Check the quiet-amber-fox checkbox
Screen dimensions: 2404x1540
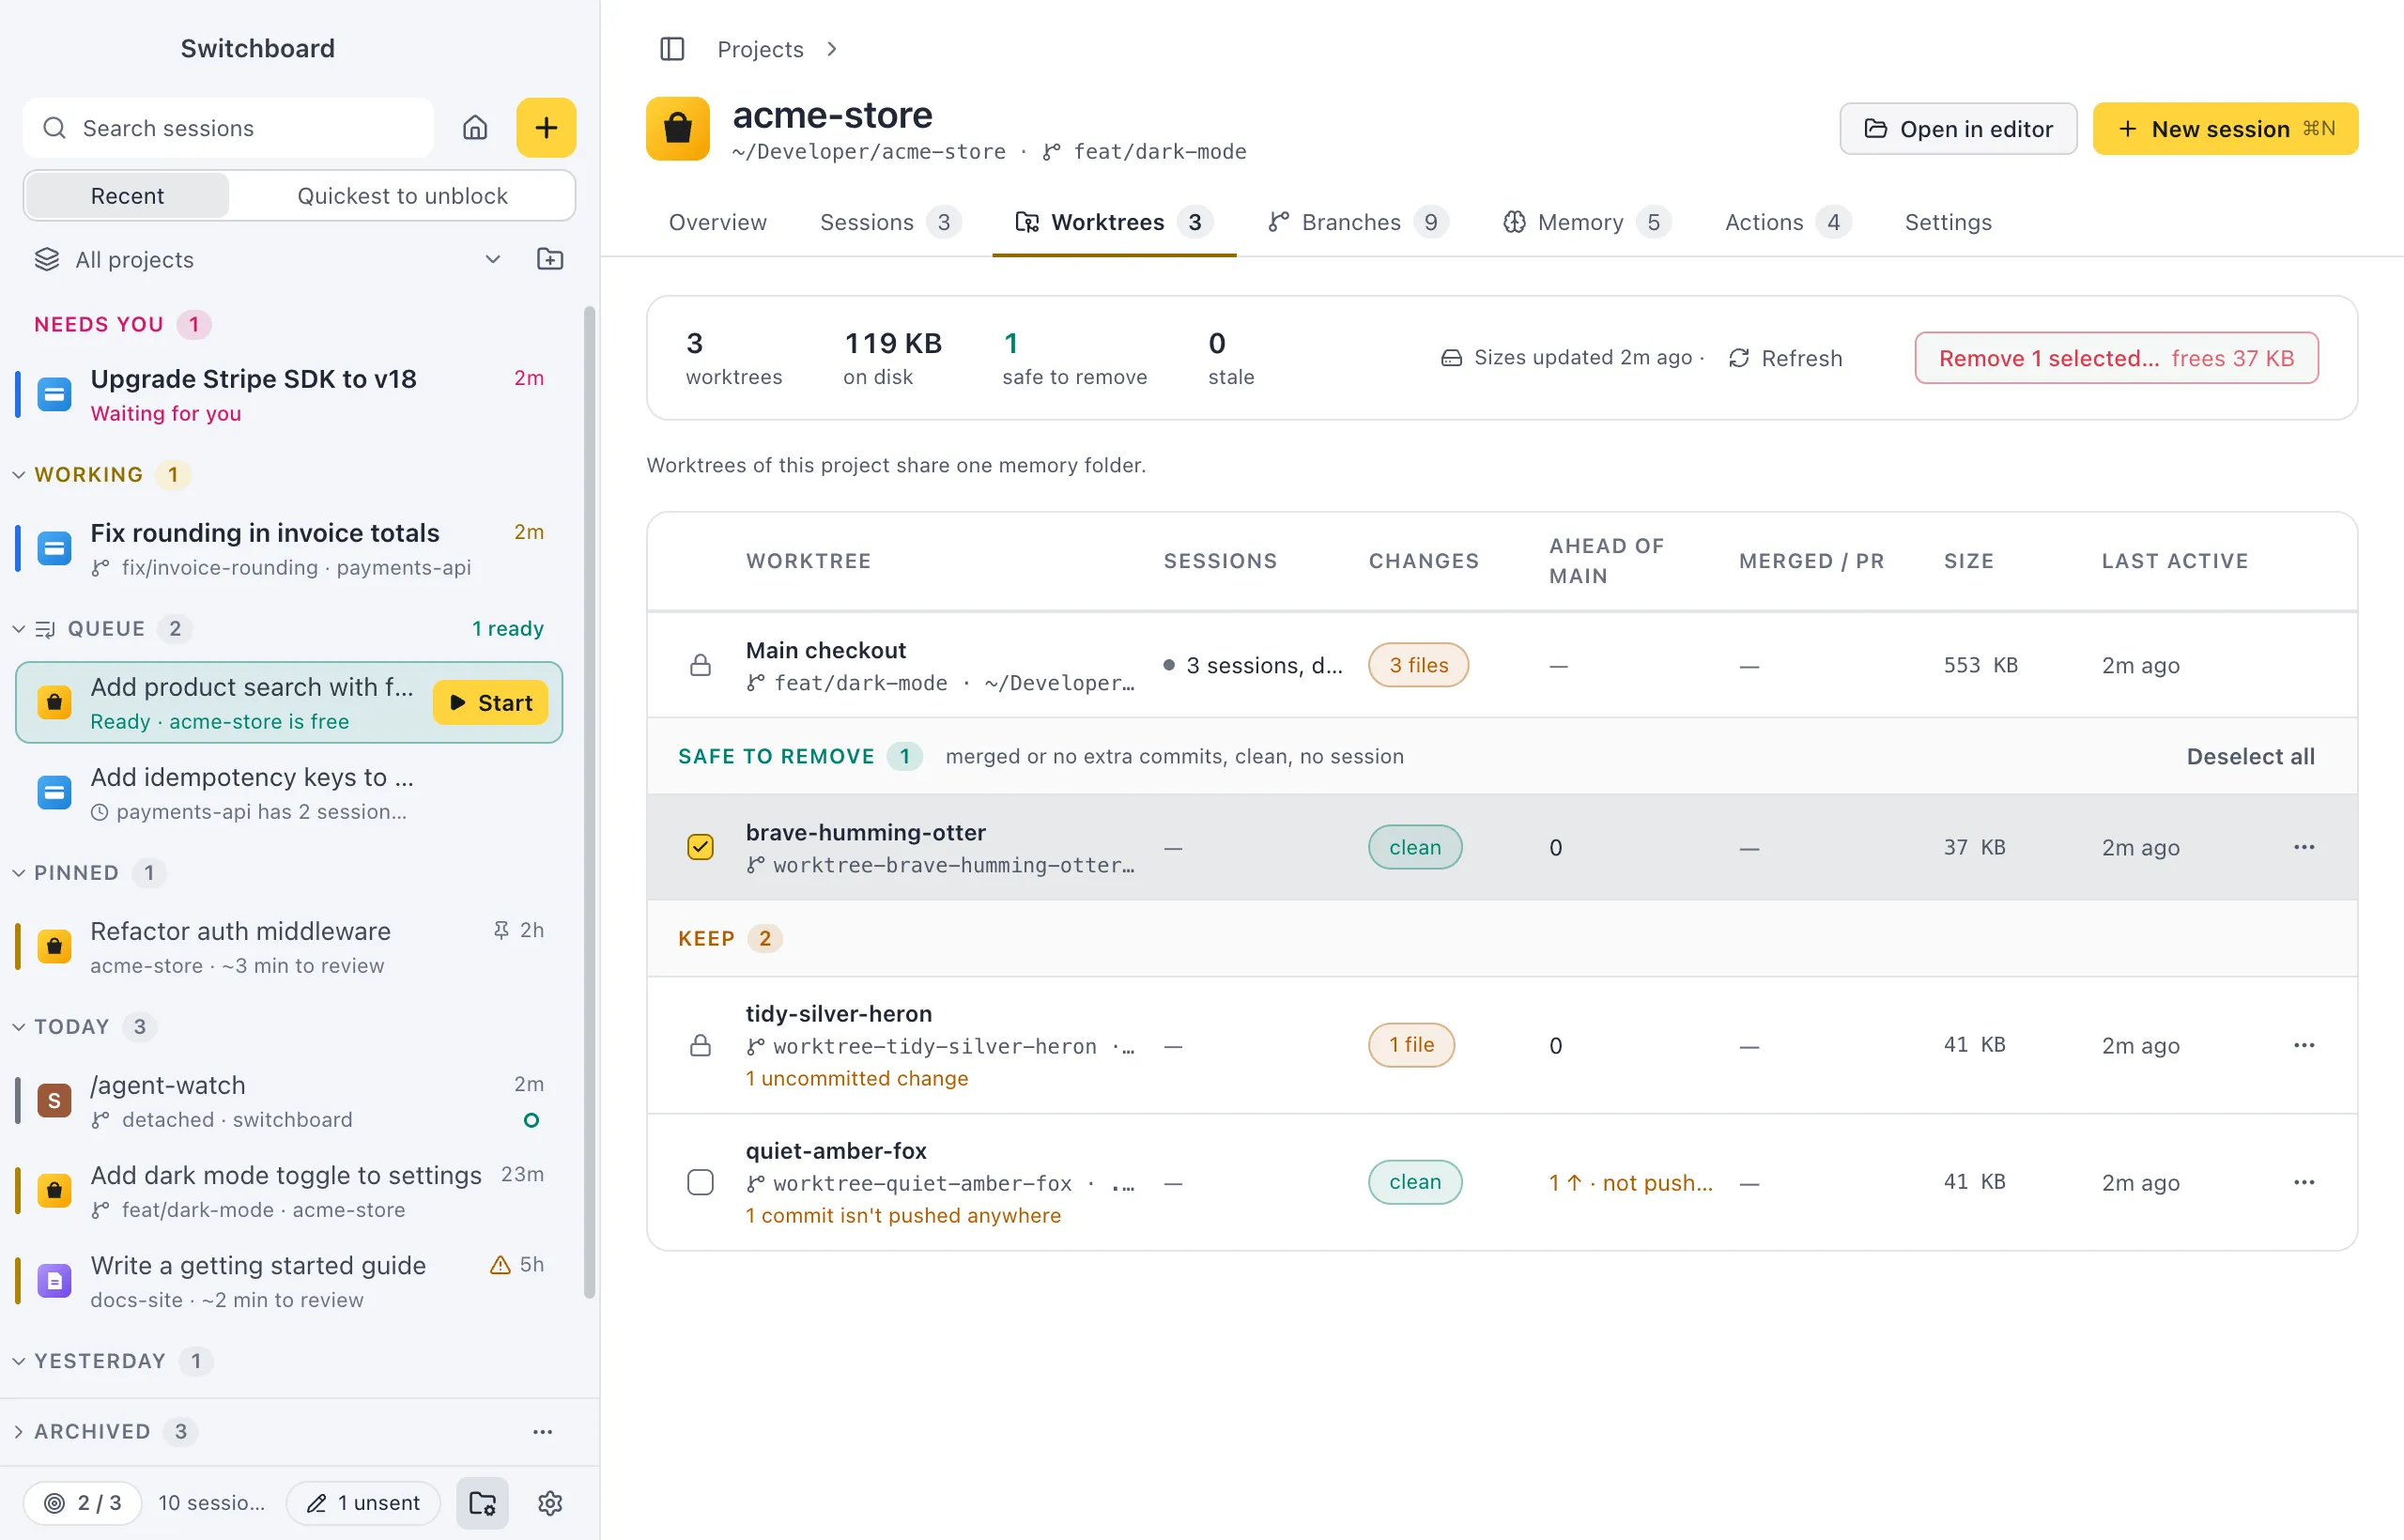pyautogui.click(x=700, y=1182)
